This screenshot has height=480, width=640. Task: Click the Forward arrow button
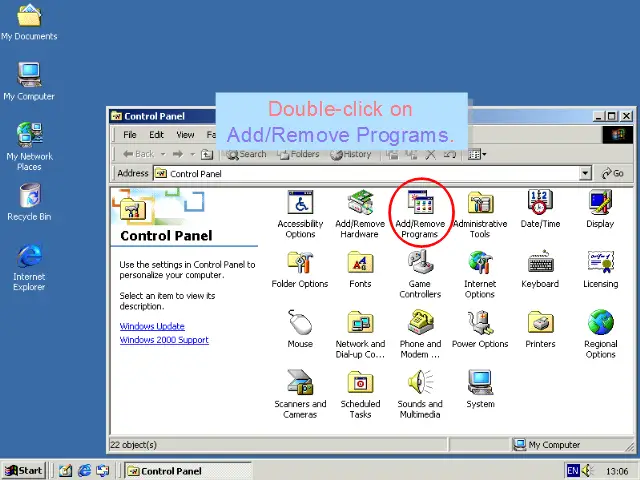[x=178, y=154]
